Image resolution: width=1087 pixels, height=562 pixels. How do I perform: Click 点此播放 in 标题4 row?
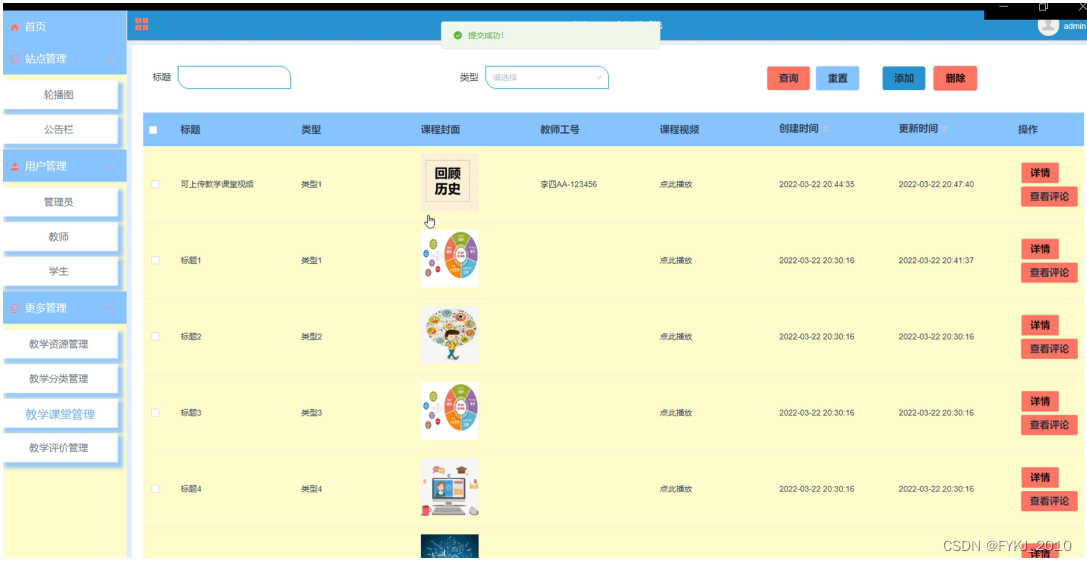[676, 489]
